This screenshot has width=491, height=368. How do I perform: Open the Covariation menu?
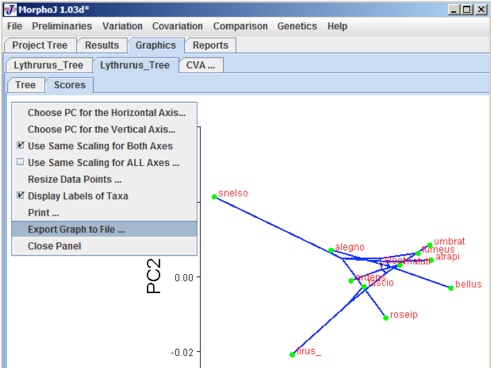tap(177, 26)
